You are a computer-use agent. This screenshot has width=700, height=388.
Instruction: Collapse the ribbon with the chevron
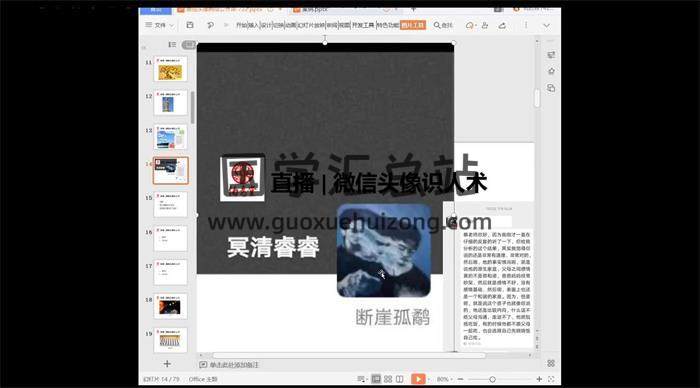[x=546, y=25]
